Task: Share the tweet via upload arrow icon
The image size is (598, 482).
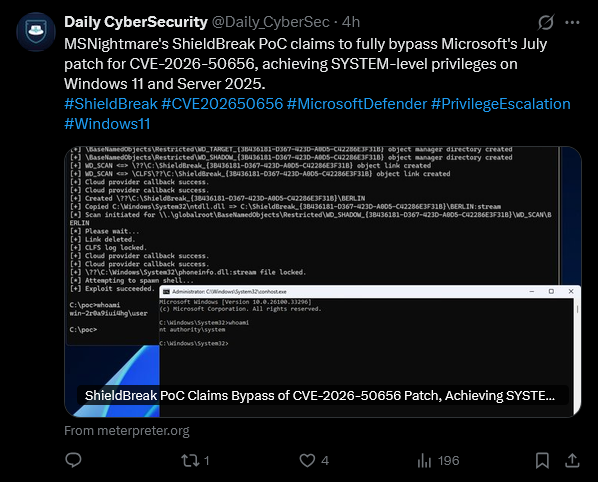Action: coord(572,460)
